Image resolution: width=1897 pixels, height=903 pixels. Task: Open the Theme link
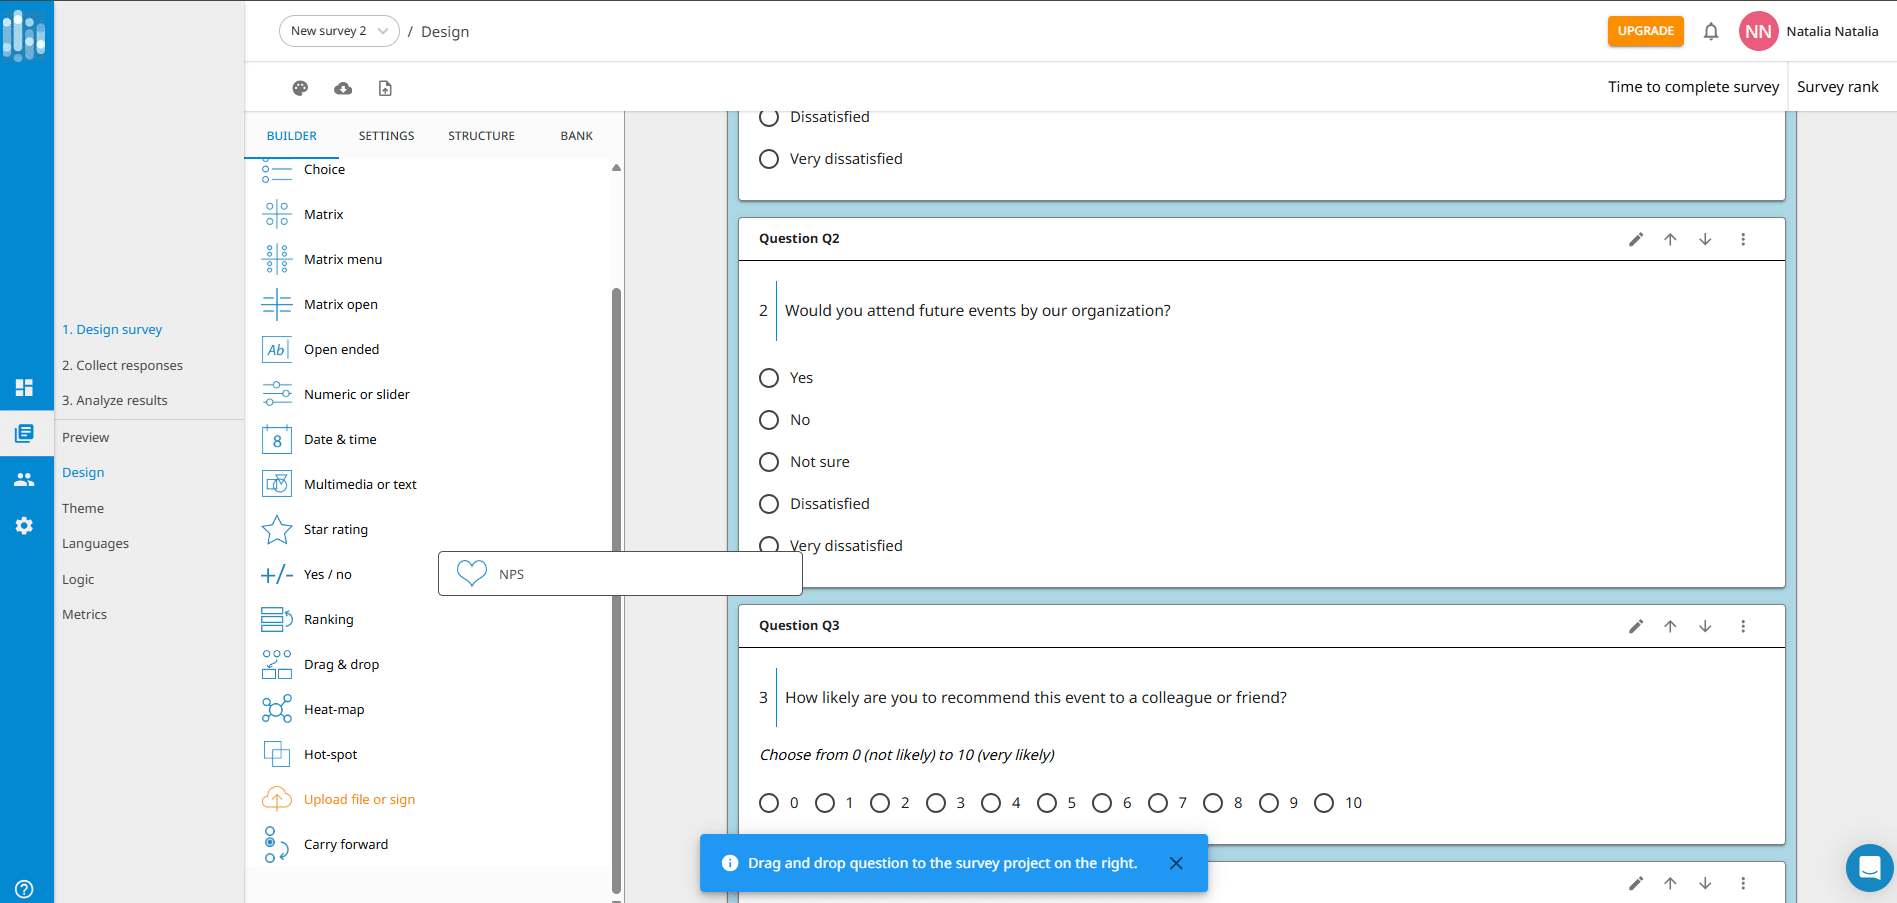pyautogui.click(x=83, y=508)
